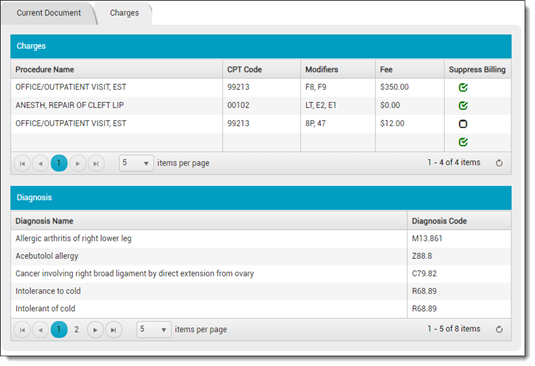This screenshot has height=366, width=535.
Task: Select the Charges tab
Action: click(124, 13)
